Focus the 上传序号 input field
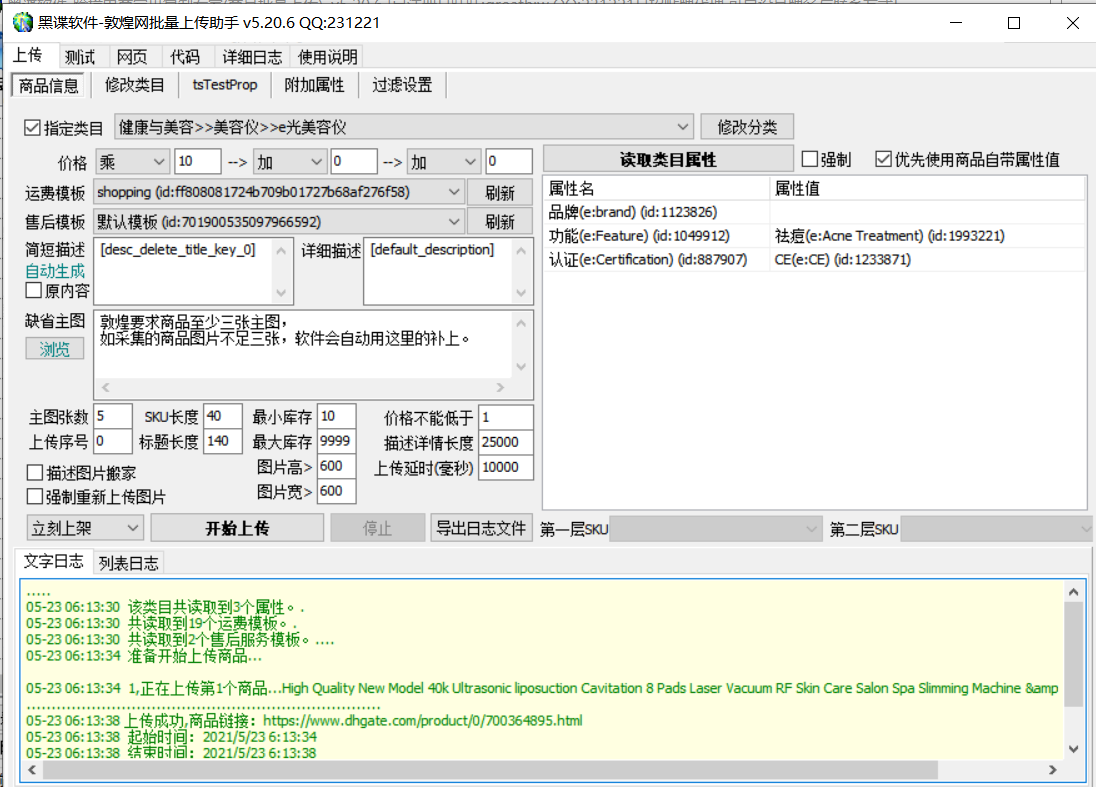Viewport: 1096px width, 787px height. (113, 442)
